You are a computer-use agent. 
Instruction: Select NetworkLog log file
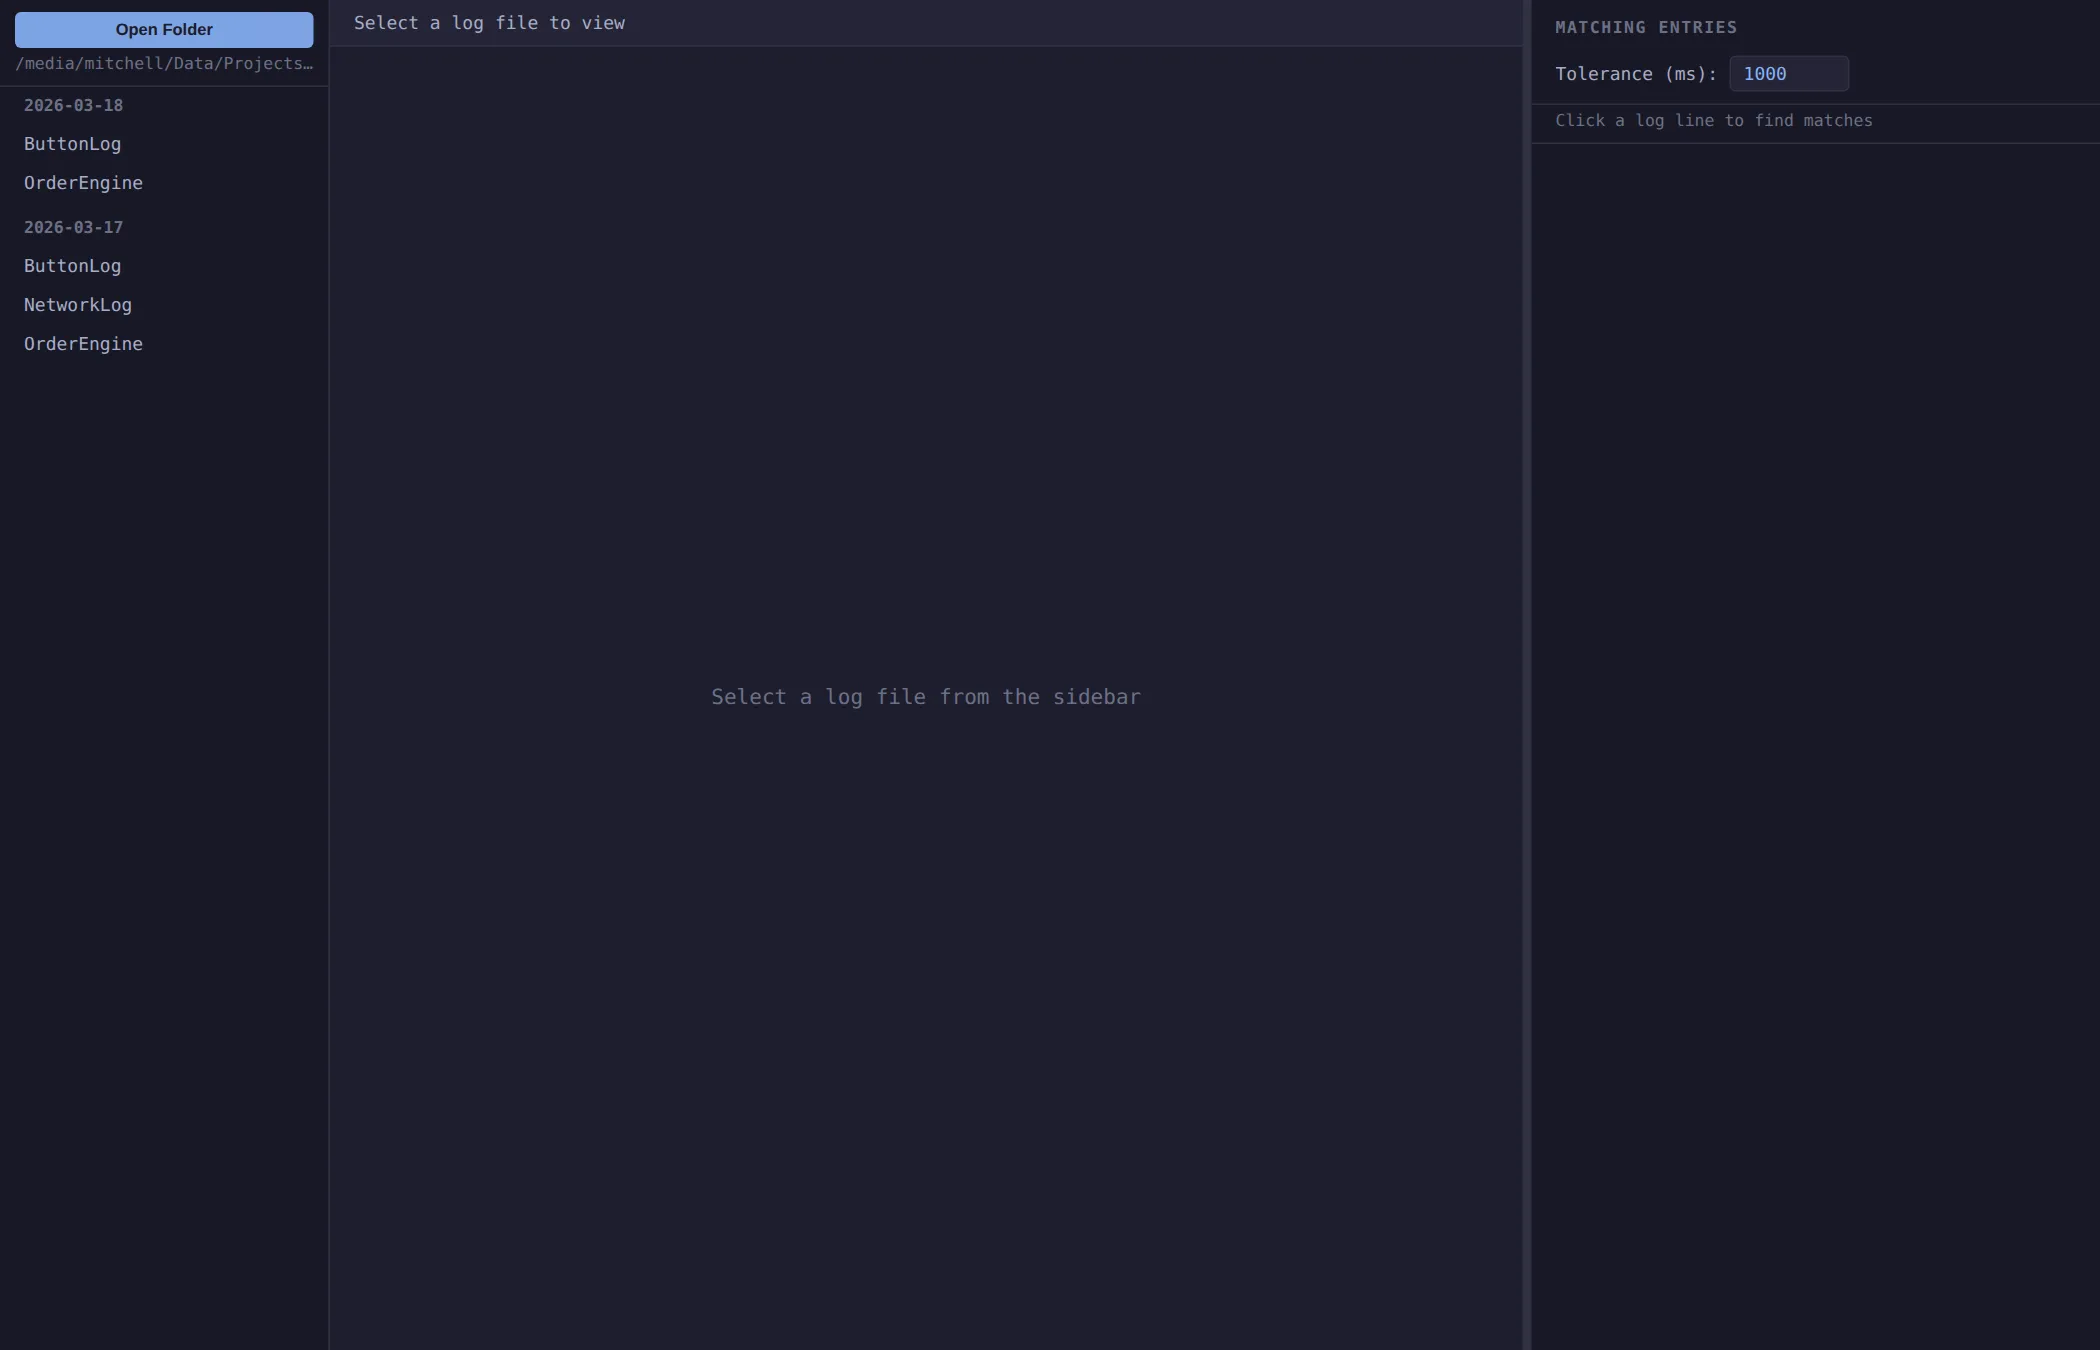pos(164,305)
